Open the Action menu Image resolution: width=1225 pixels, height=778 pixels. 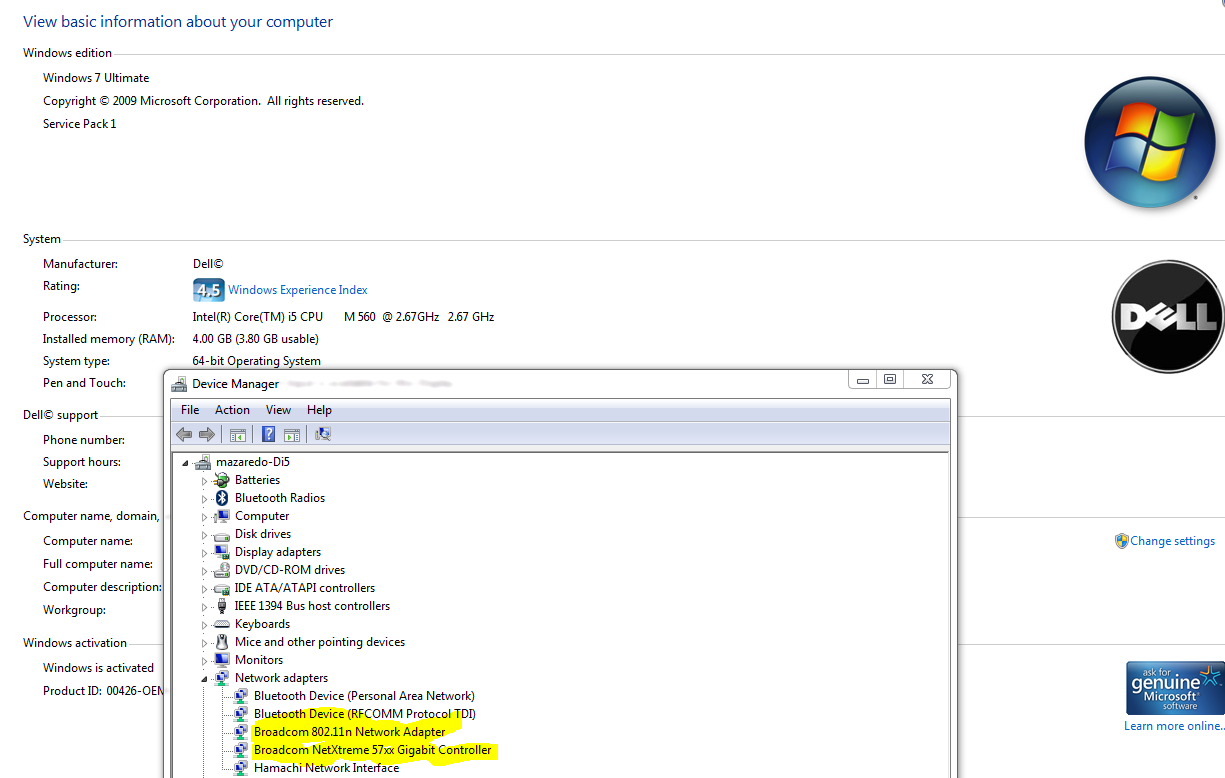click(x=232, y=410)
